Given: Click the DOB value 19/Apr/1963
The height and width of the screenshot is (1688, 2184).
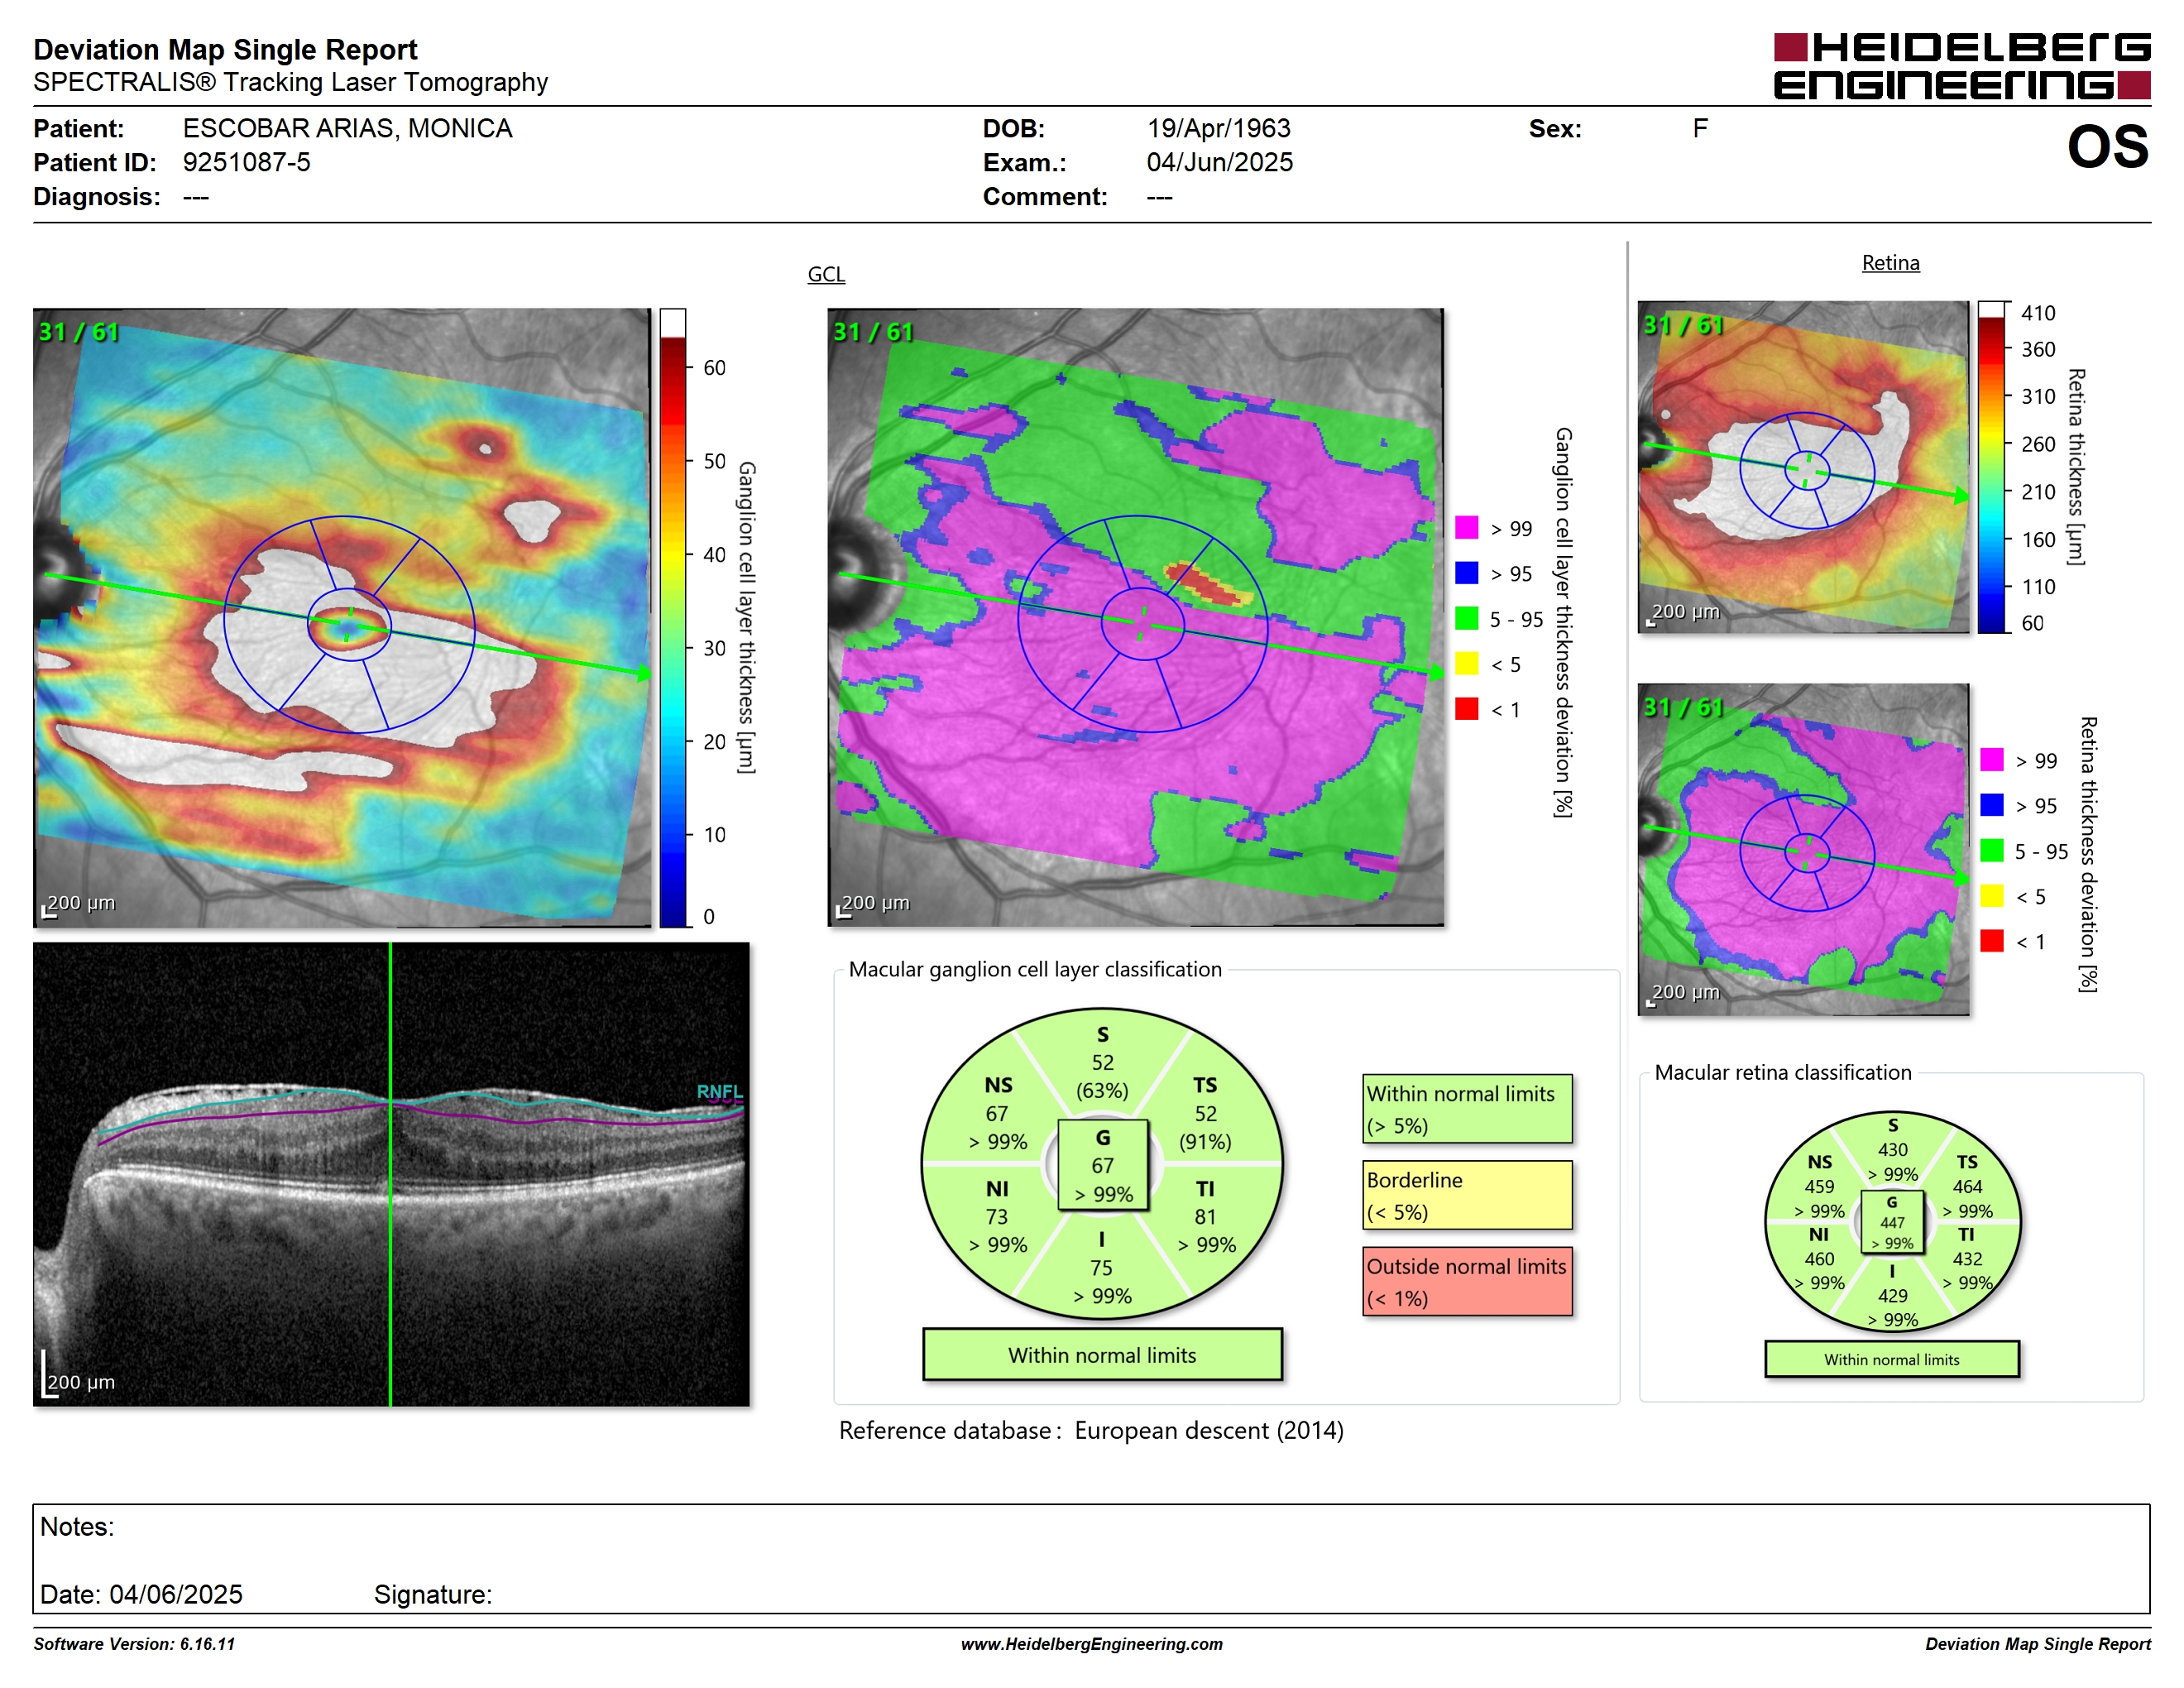Looking at the screenshot, I should point(1218,128).
